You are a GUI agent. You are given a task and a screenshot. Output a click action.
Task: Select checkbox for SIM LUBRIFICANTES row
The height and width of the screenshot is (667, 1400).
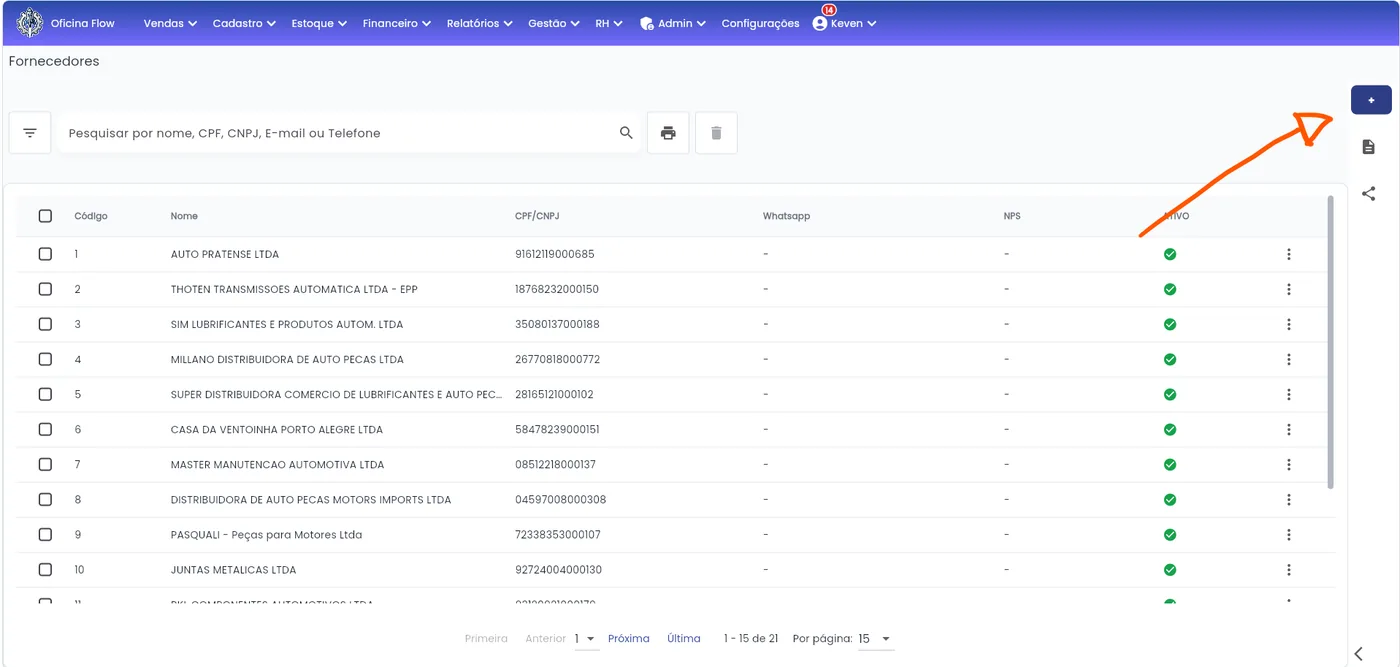[x=45, y=324]
